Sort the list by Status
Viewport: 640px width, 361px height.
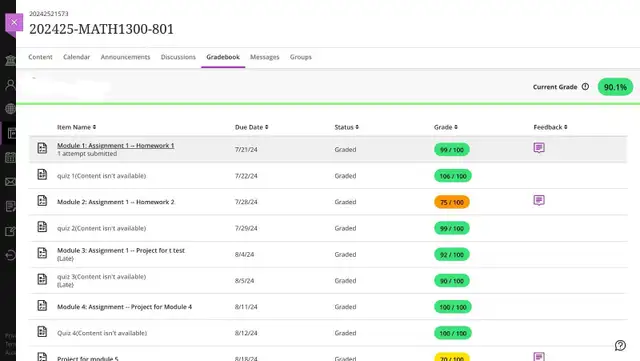click(x=347, y=127)
